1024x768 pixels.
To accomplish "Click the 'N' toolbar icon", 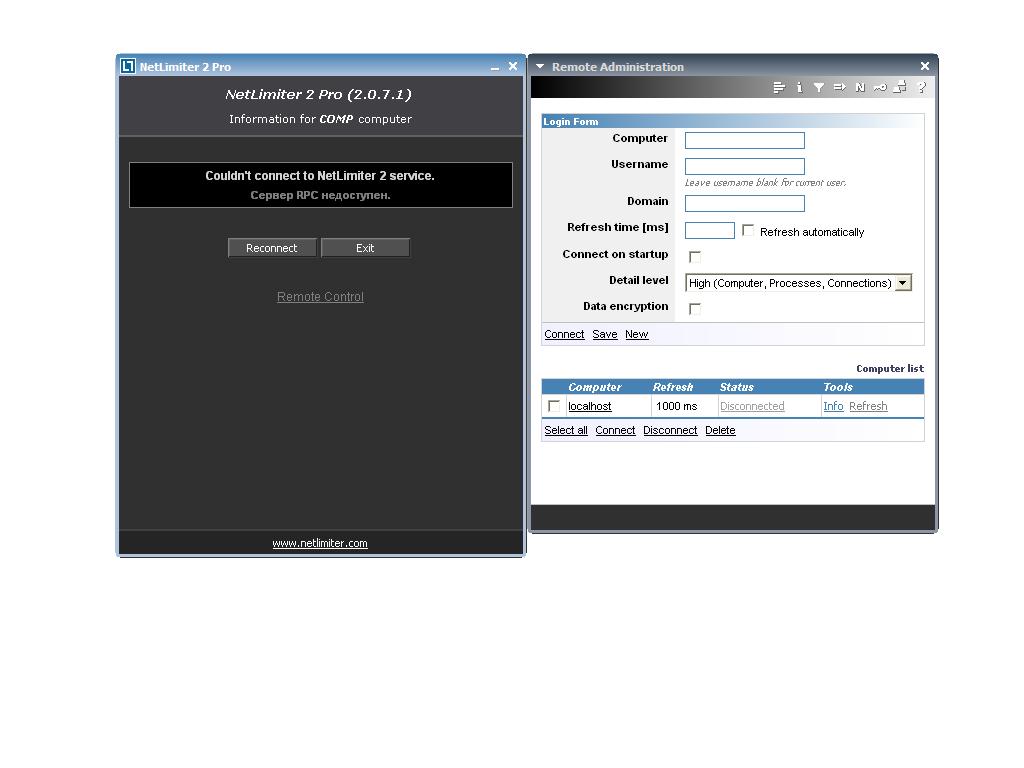I will click(x=859, y=88).
